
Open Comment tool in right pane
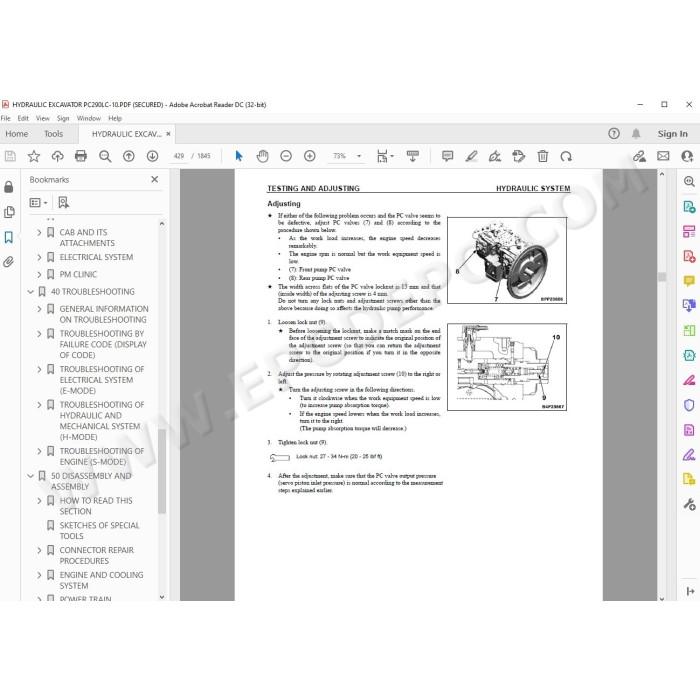pyautogui.click(x=689, y=281)
